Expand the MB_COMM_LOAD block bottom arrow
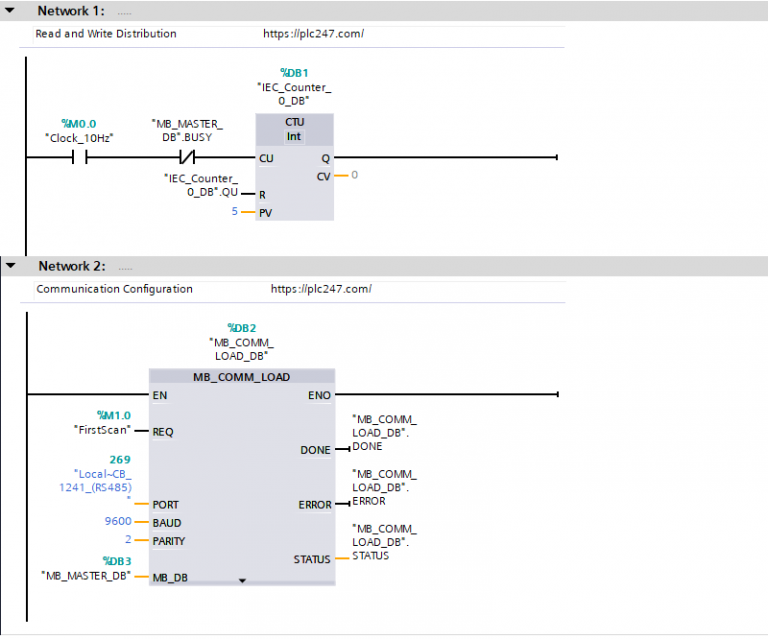 tap(241, 579)
